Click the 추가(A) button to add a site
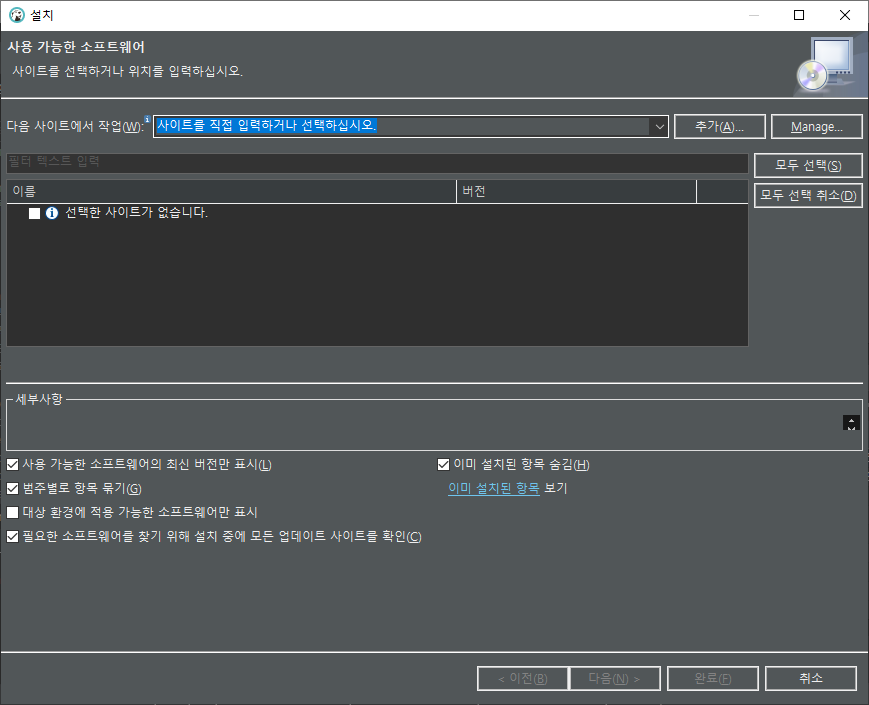869x705 pixels. click(x=719, y=126)
